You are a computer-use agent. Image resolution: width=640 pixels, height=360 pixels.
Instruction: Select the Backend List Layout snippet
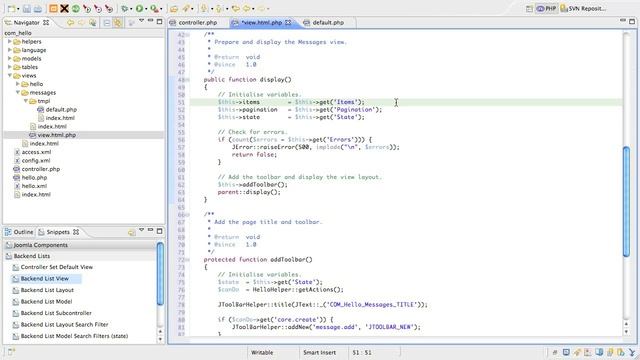pyautogui.click(x=47, y=290)
